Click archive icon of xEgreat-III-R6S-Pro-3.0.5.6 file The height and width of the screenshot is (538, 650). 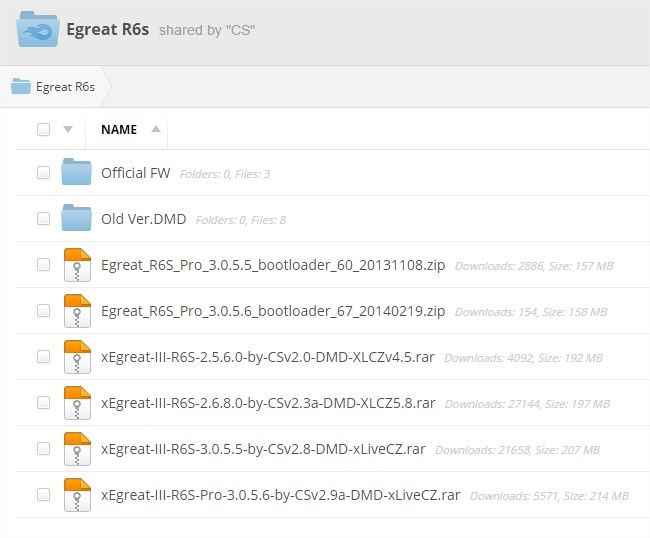(x=77, y=495)
